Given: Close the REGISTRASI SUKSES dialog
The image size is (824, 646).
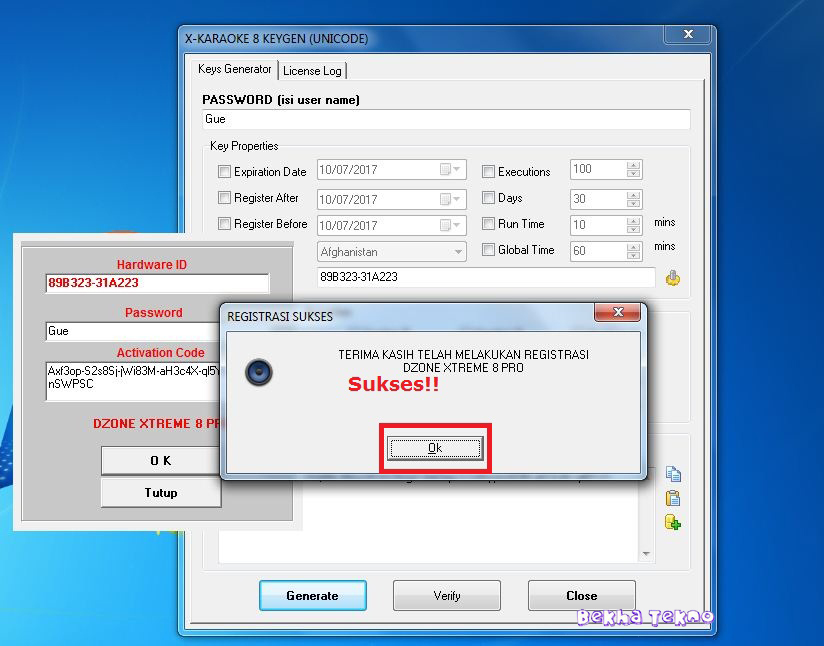Looking at the screenshot, I should tap(617, 312).
